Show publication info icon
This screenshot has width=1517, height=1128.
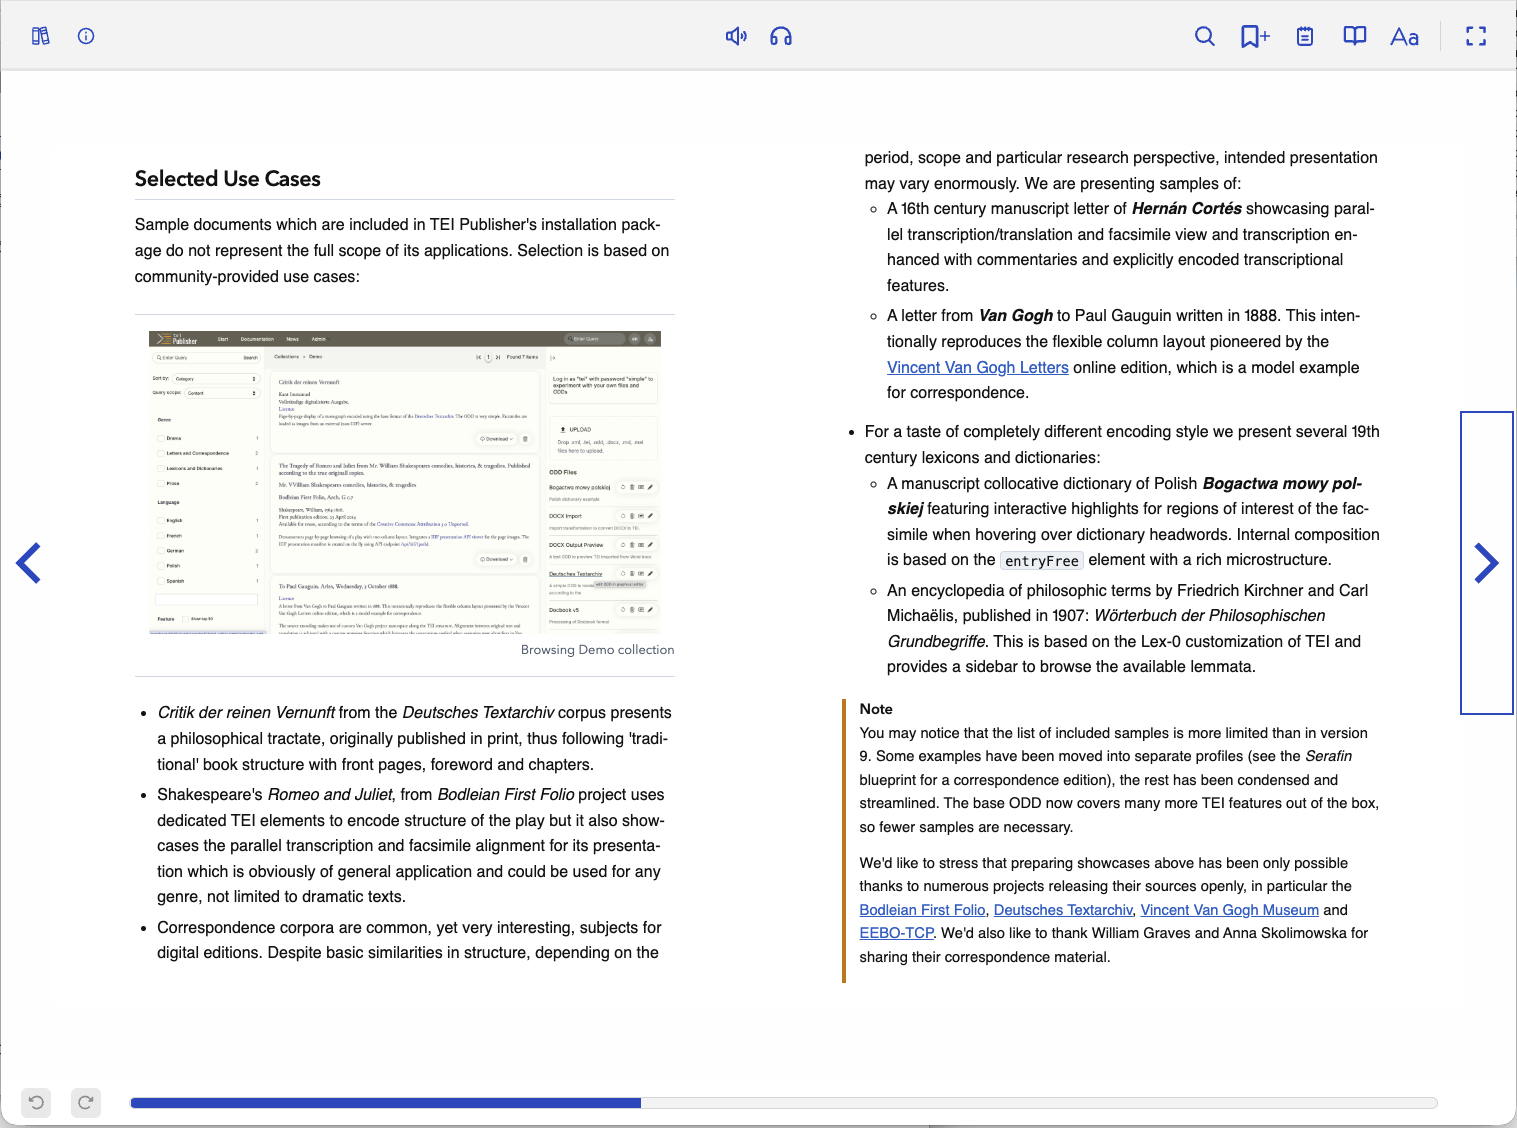pyautogui.click(x=86, y=36)
